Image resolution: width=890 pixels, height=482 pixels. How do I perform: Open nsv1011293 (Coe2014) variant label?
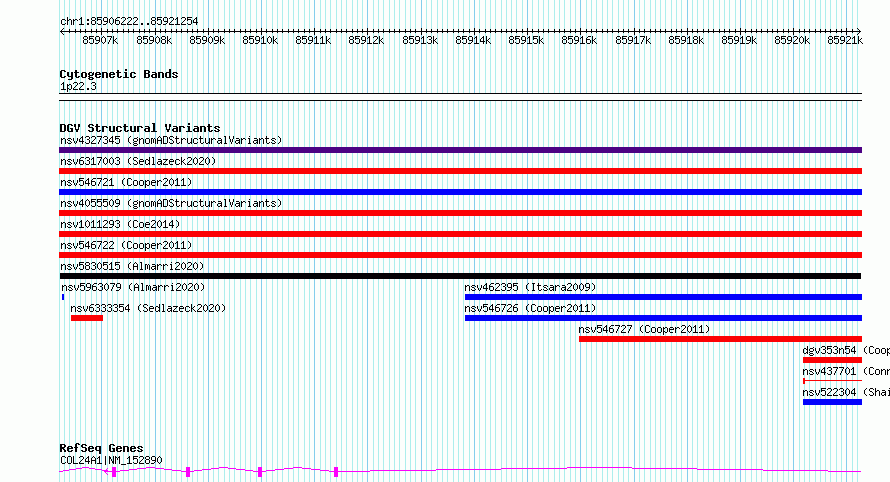point(120,224)
